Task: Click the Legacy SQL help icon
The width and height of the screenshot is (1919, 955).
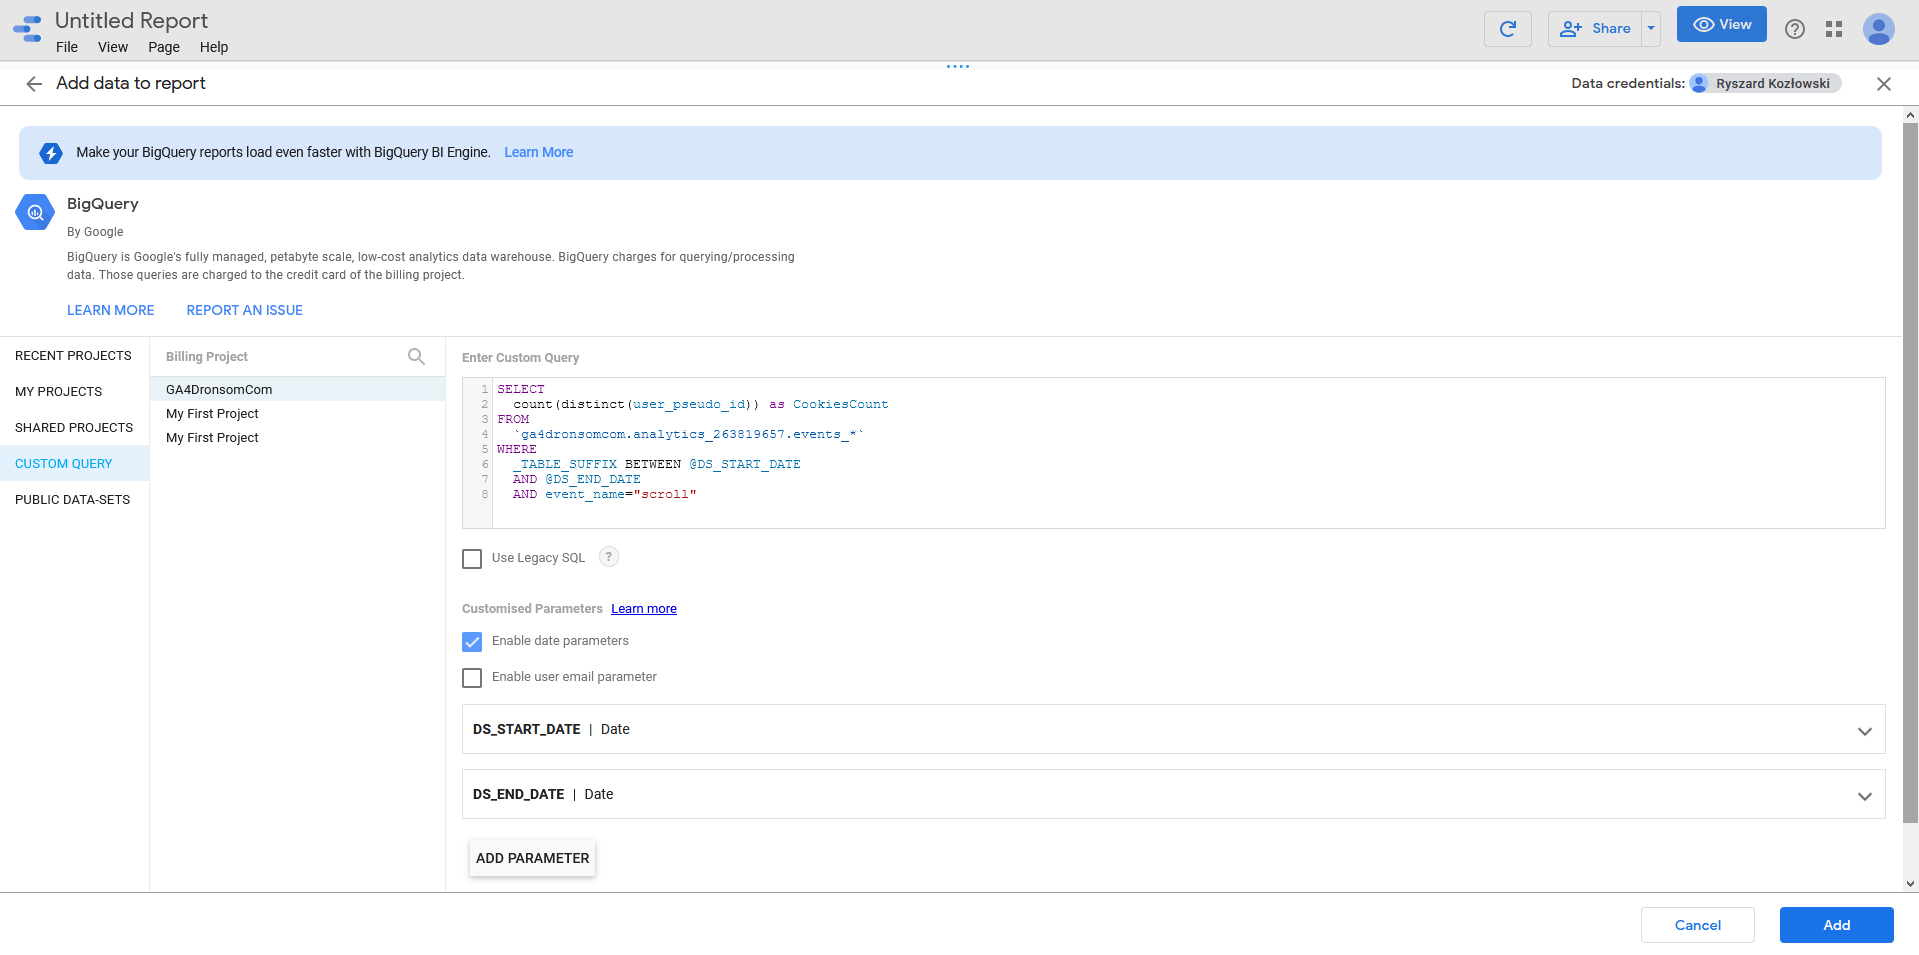Action: 609,557
